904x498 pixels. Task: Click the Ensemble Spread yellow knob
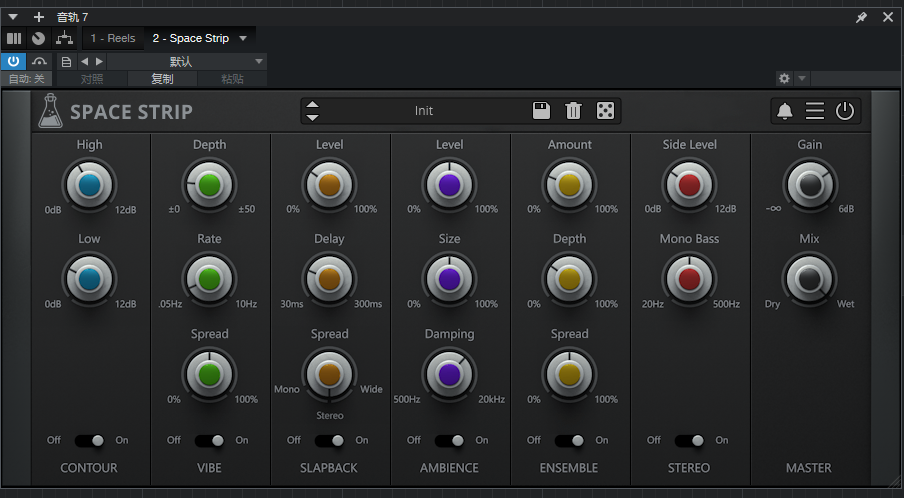pyautogui.click(x=569, y=375)
